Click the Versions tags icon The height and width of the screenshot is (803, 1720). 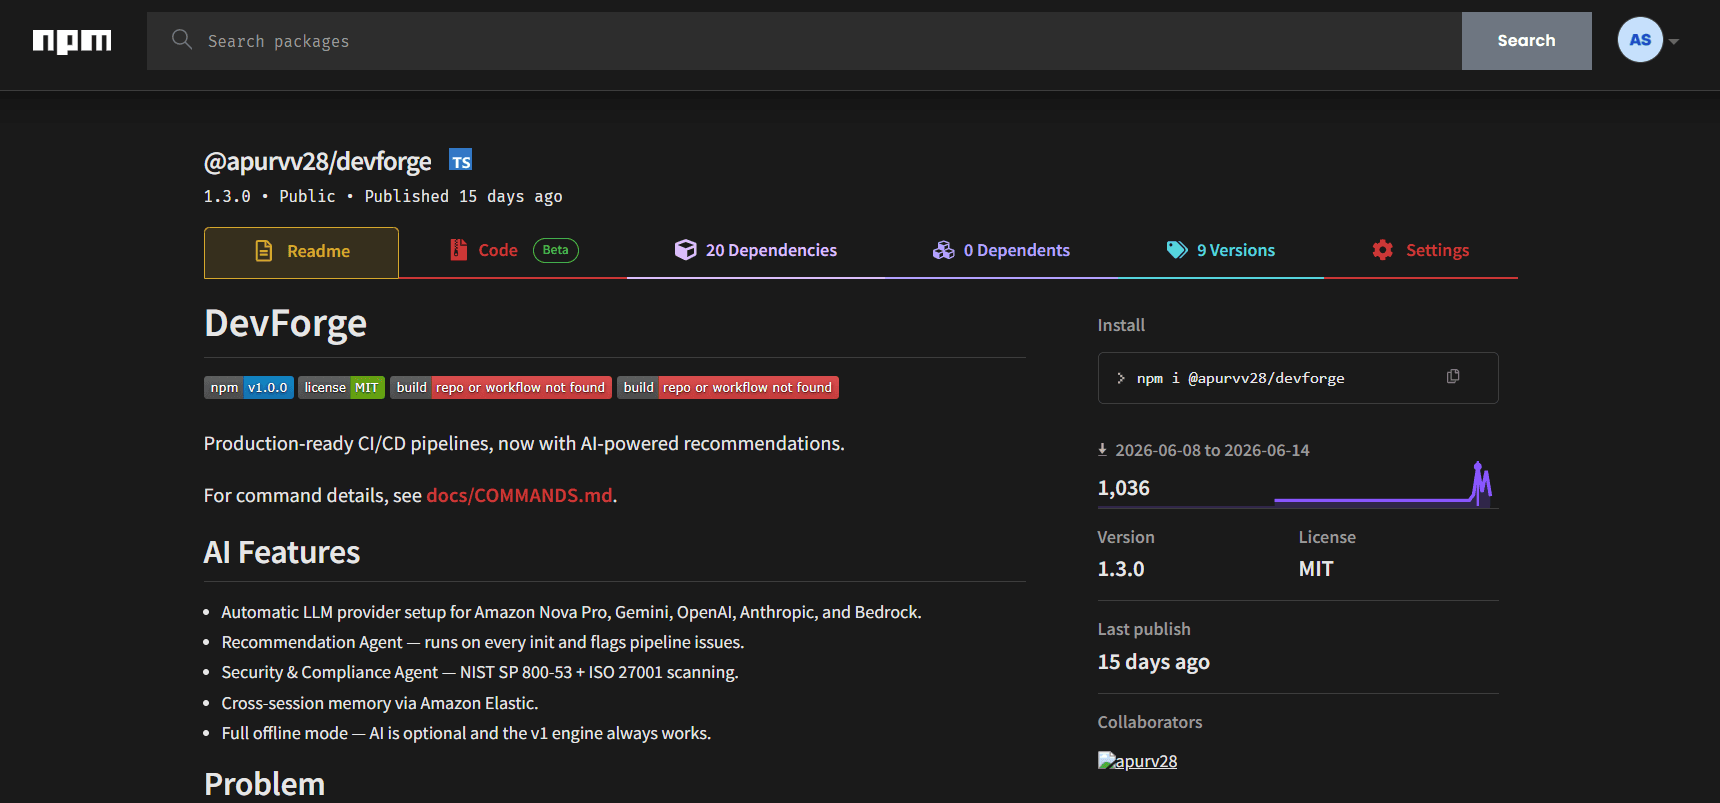point(1177,250)
